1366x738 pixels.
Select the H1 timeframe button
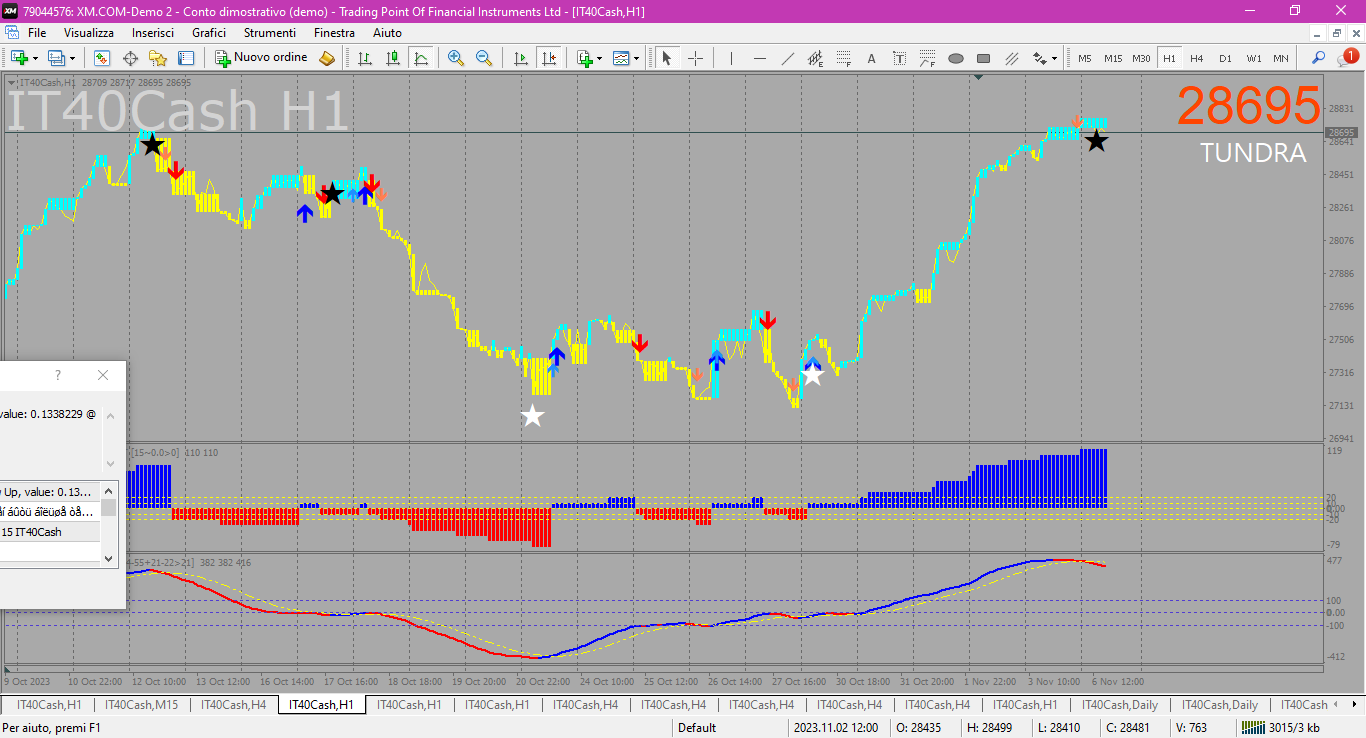coord(1169,58)
